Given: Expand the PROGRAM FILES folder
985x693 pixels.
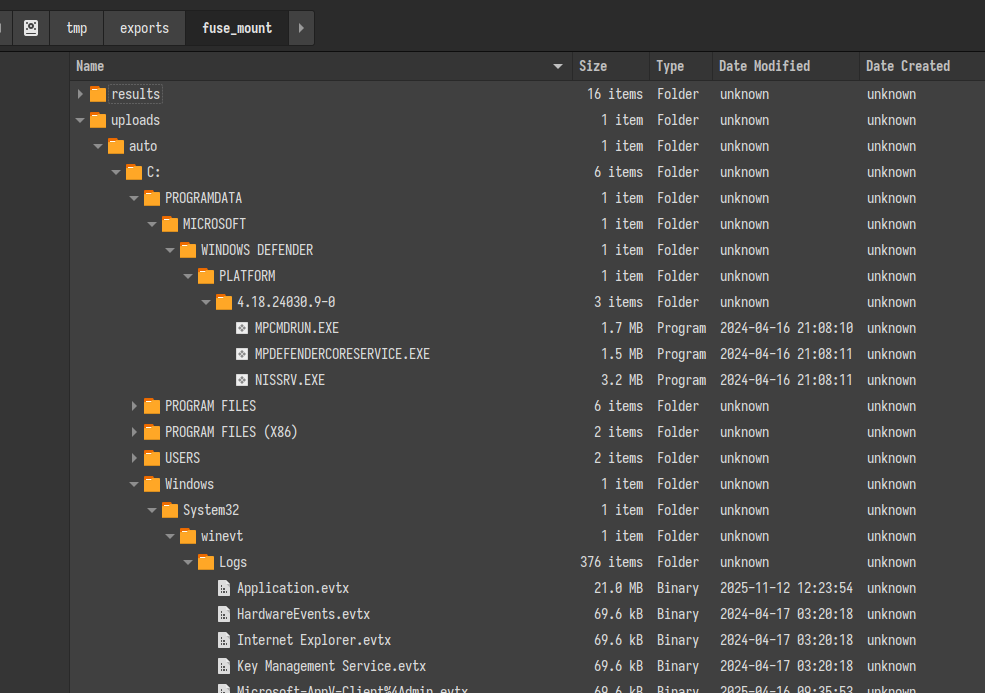Looking at the screenshot, I should point(134,406).
